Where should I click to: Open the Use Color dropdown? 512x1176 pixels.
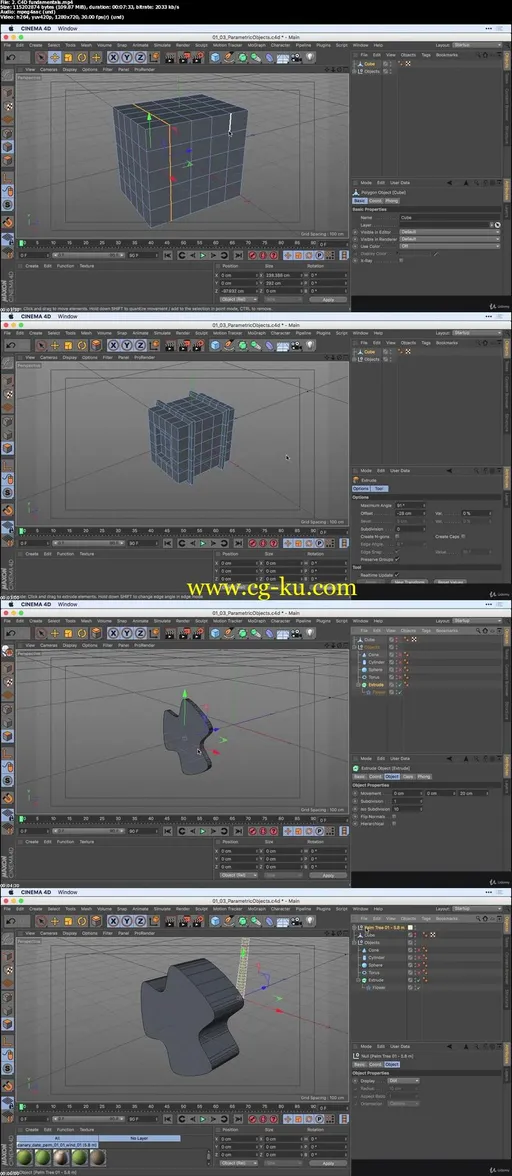click(449, 246)
